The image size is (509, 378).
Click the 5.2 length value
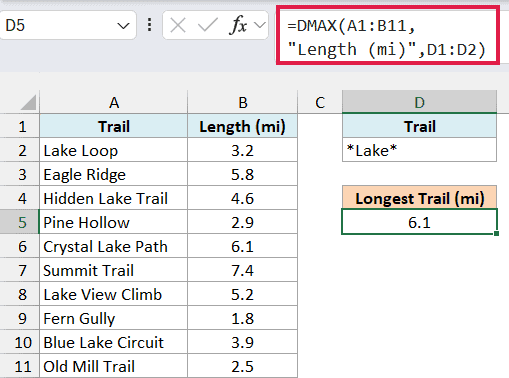click(x=243, y=294)
